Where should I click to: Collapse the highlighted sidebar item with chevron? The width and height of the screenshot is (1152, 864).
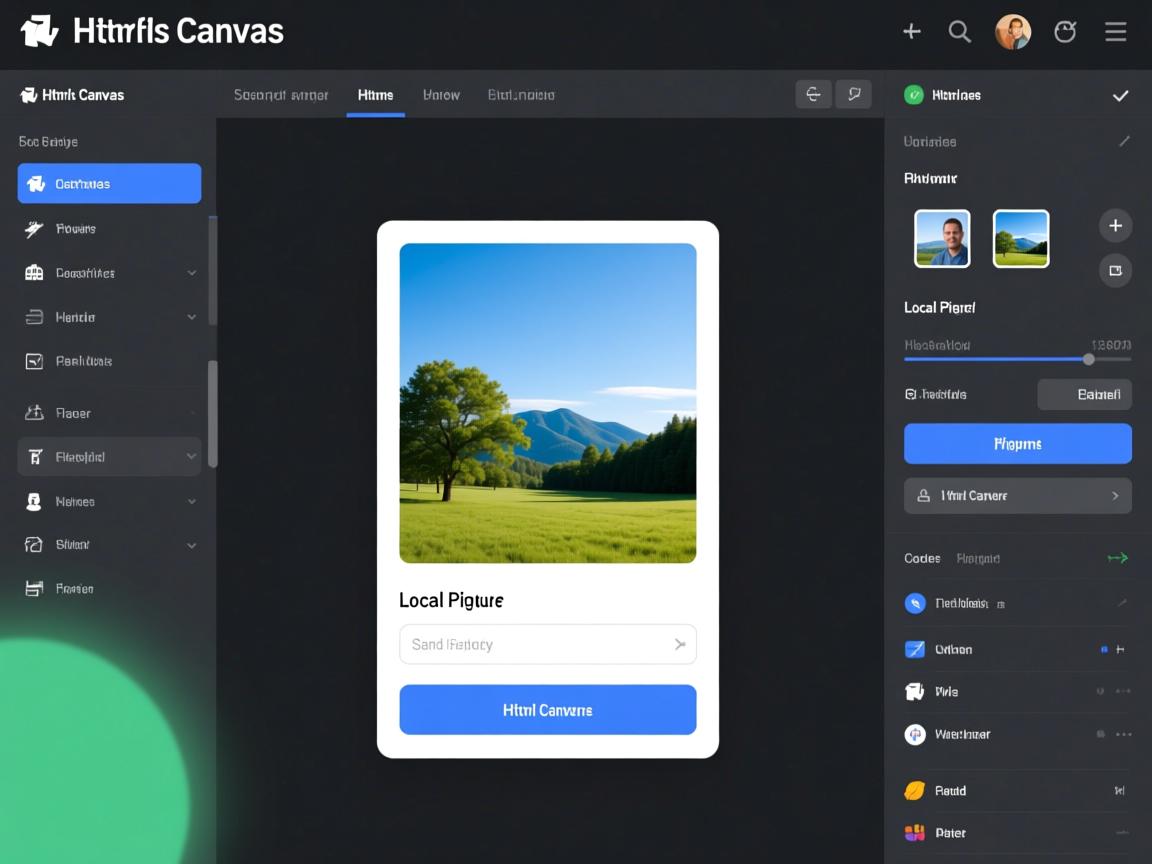[x=191, y=456]
